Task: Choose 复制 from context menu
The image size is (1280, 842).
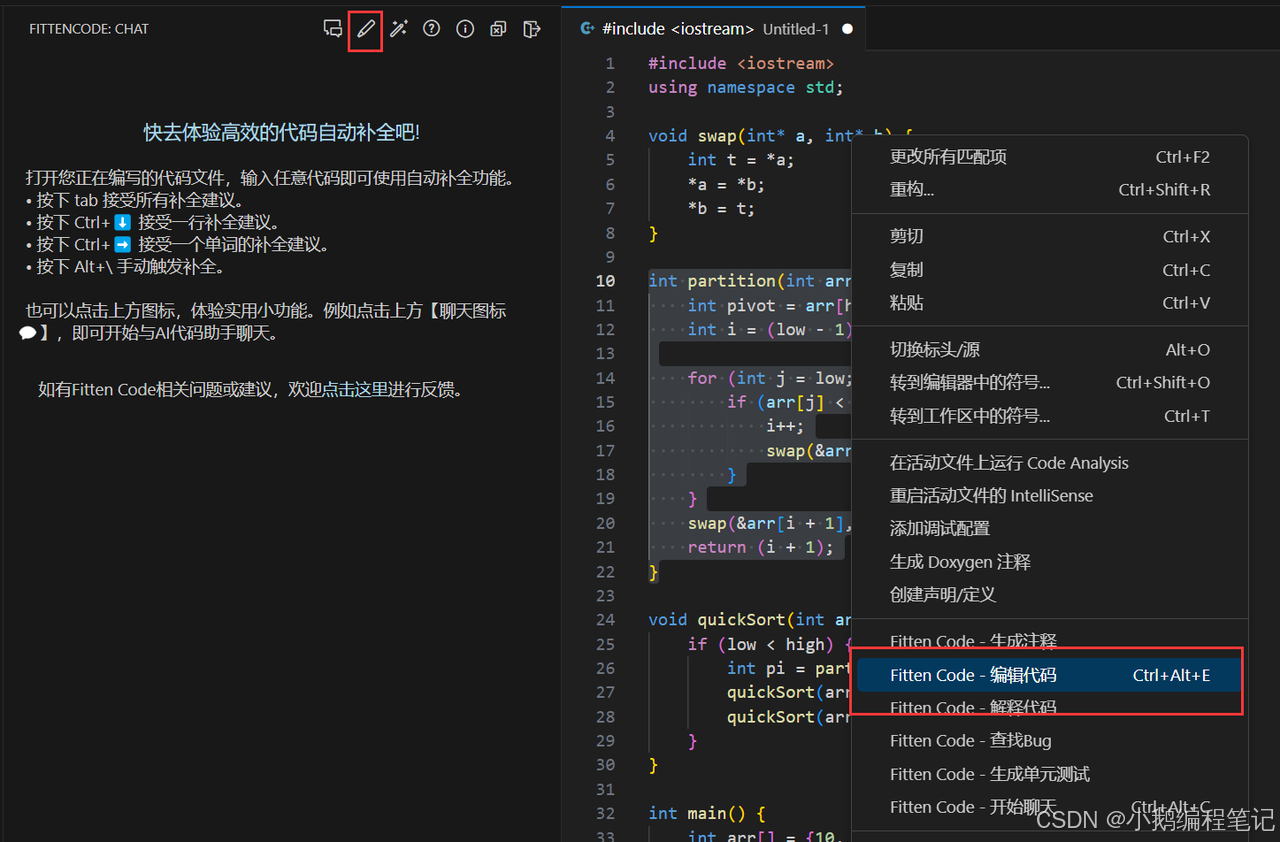Action: coord(1050,270)
